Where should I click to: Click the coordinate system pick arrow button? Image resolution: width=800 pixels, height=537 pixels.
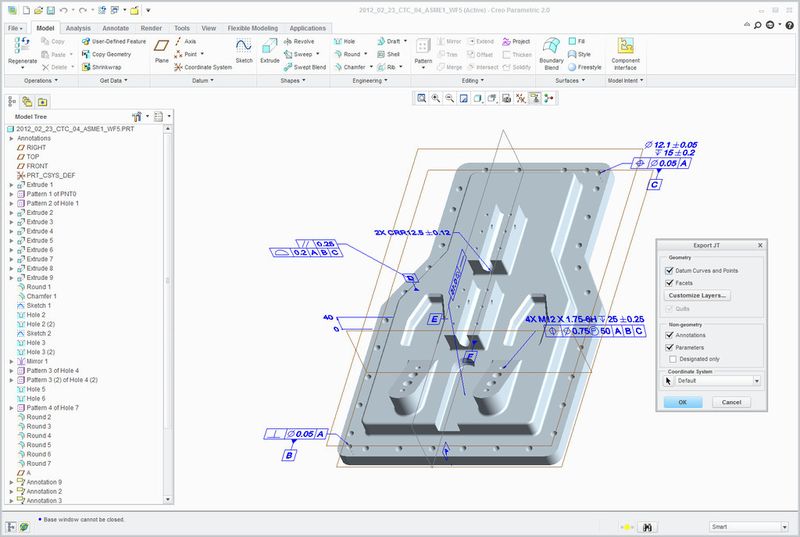click(668, 381)
